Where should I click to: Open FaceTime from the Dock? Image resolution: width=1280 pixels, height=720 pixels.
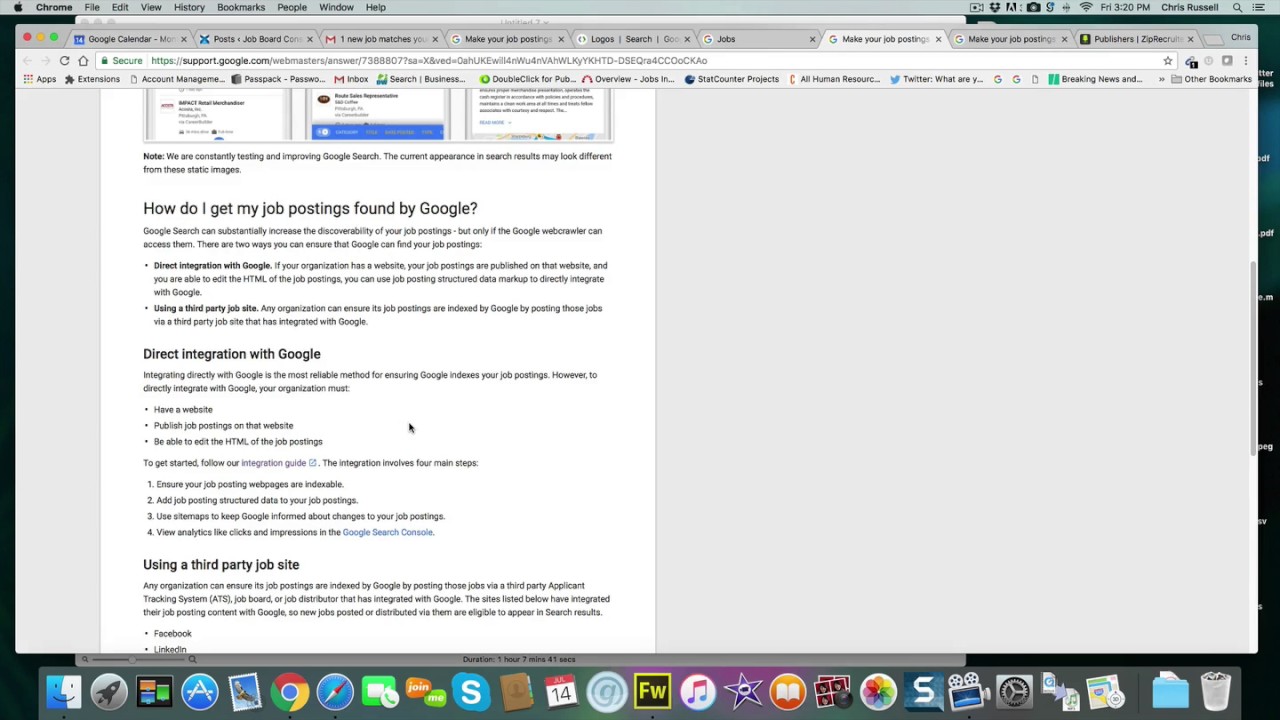pyautogui.click(x=380, y=692)
